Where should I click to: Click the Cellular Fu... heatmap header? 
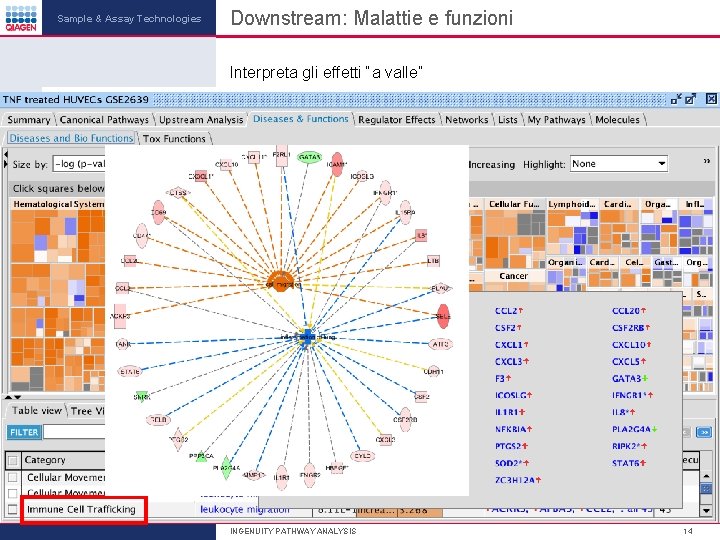point(514,203)
